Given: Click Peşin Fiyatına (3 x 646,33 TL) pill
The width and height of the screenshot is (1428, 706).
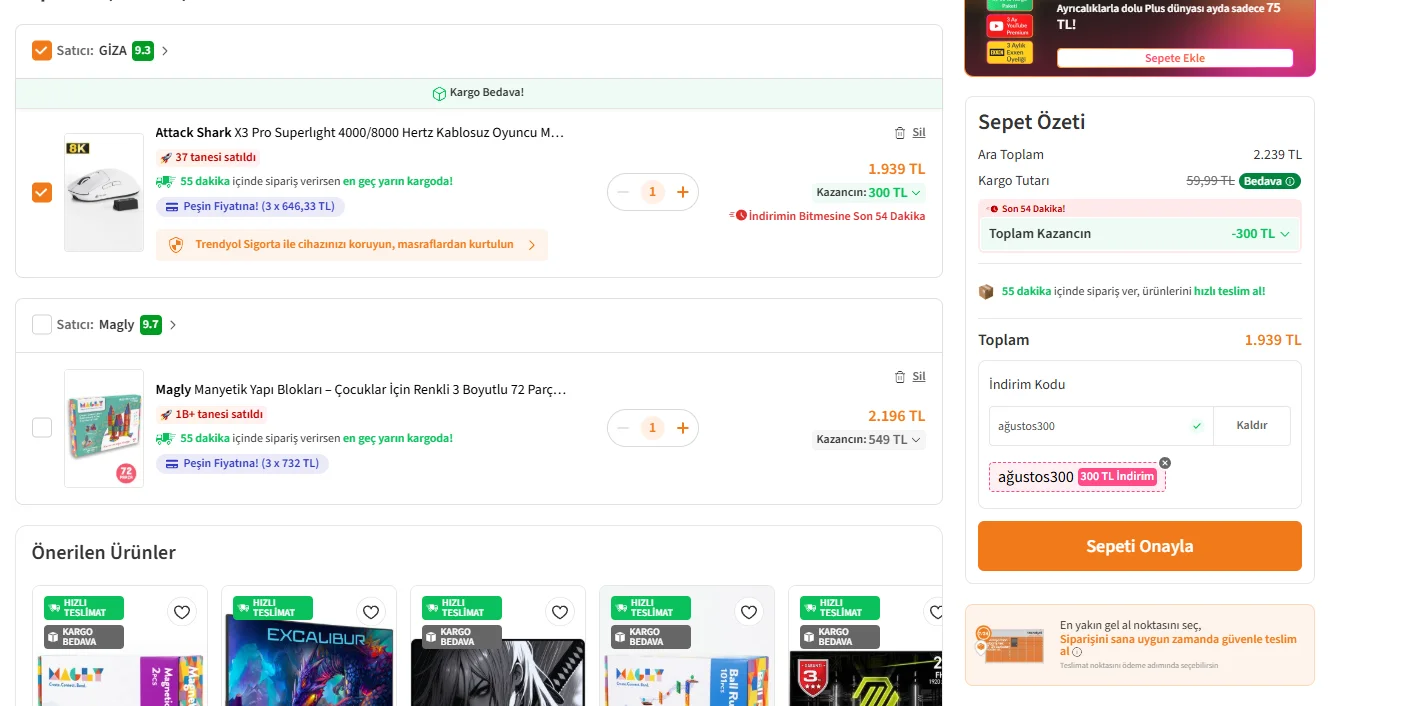Looking at the screenshot, I should pyautogui.click(x=250, y=207).
